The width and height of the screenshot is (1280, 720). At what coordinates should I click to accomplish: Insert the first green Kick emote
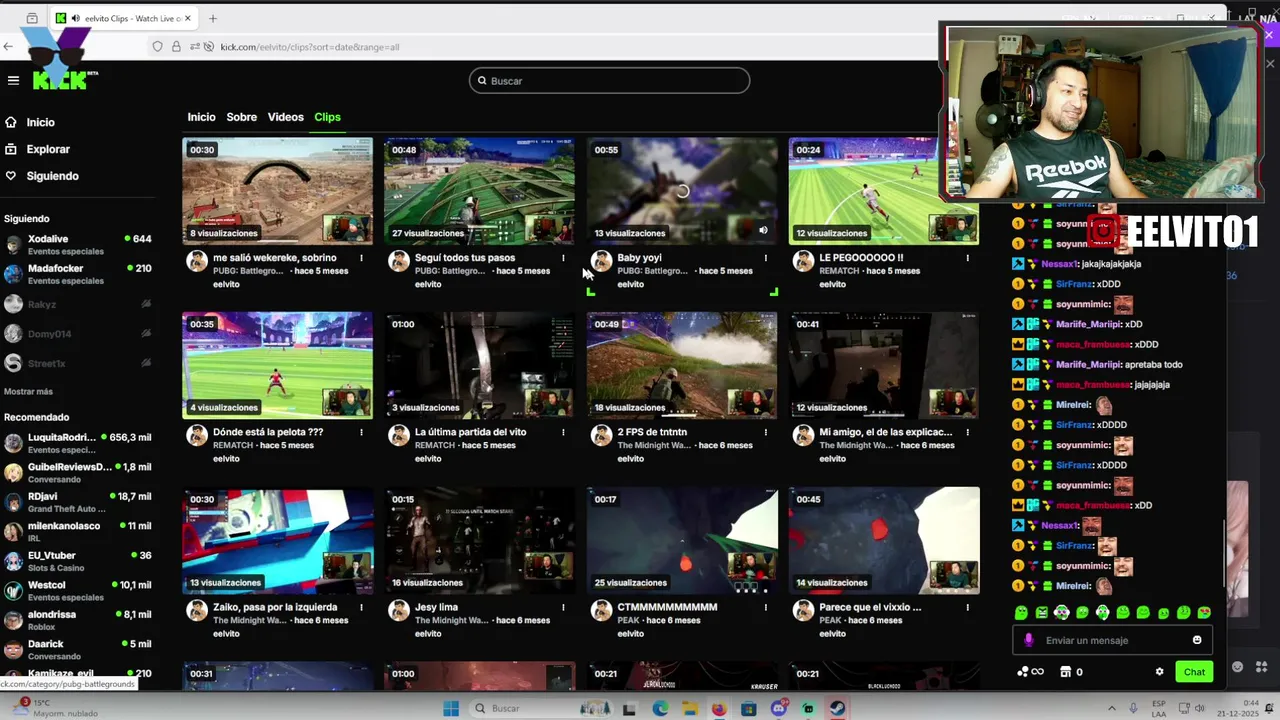tap(1021, 612)
